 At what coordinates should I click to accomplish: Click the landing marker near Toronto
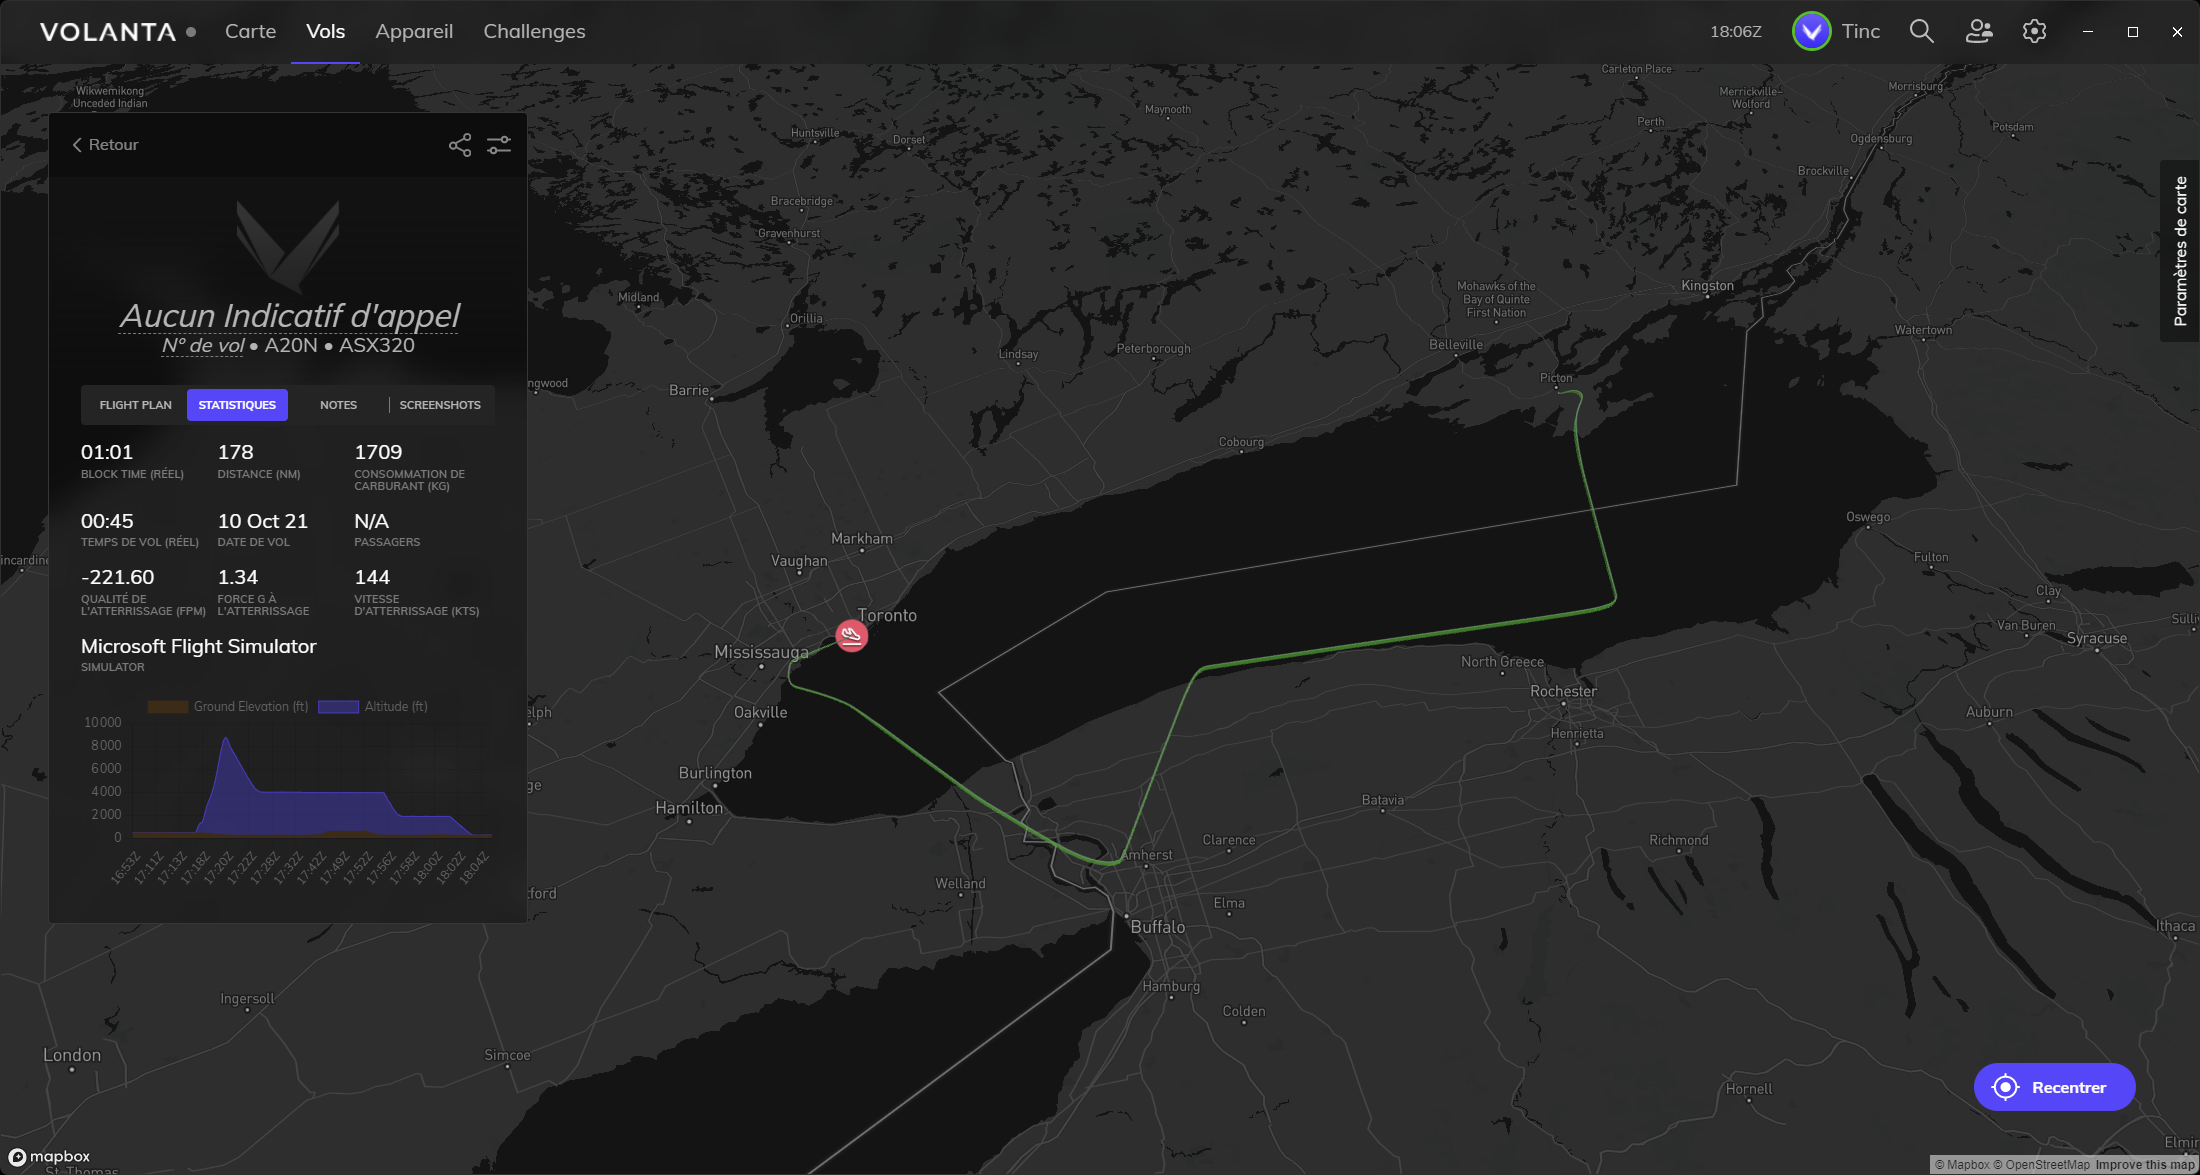851,635
